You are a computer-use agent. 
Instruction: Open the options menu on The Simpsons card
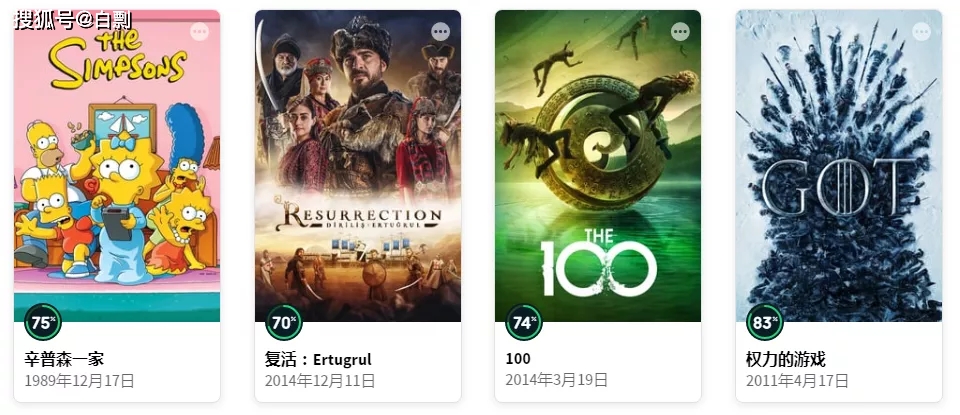click(200, 31)
